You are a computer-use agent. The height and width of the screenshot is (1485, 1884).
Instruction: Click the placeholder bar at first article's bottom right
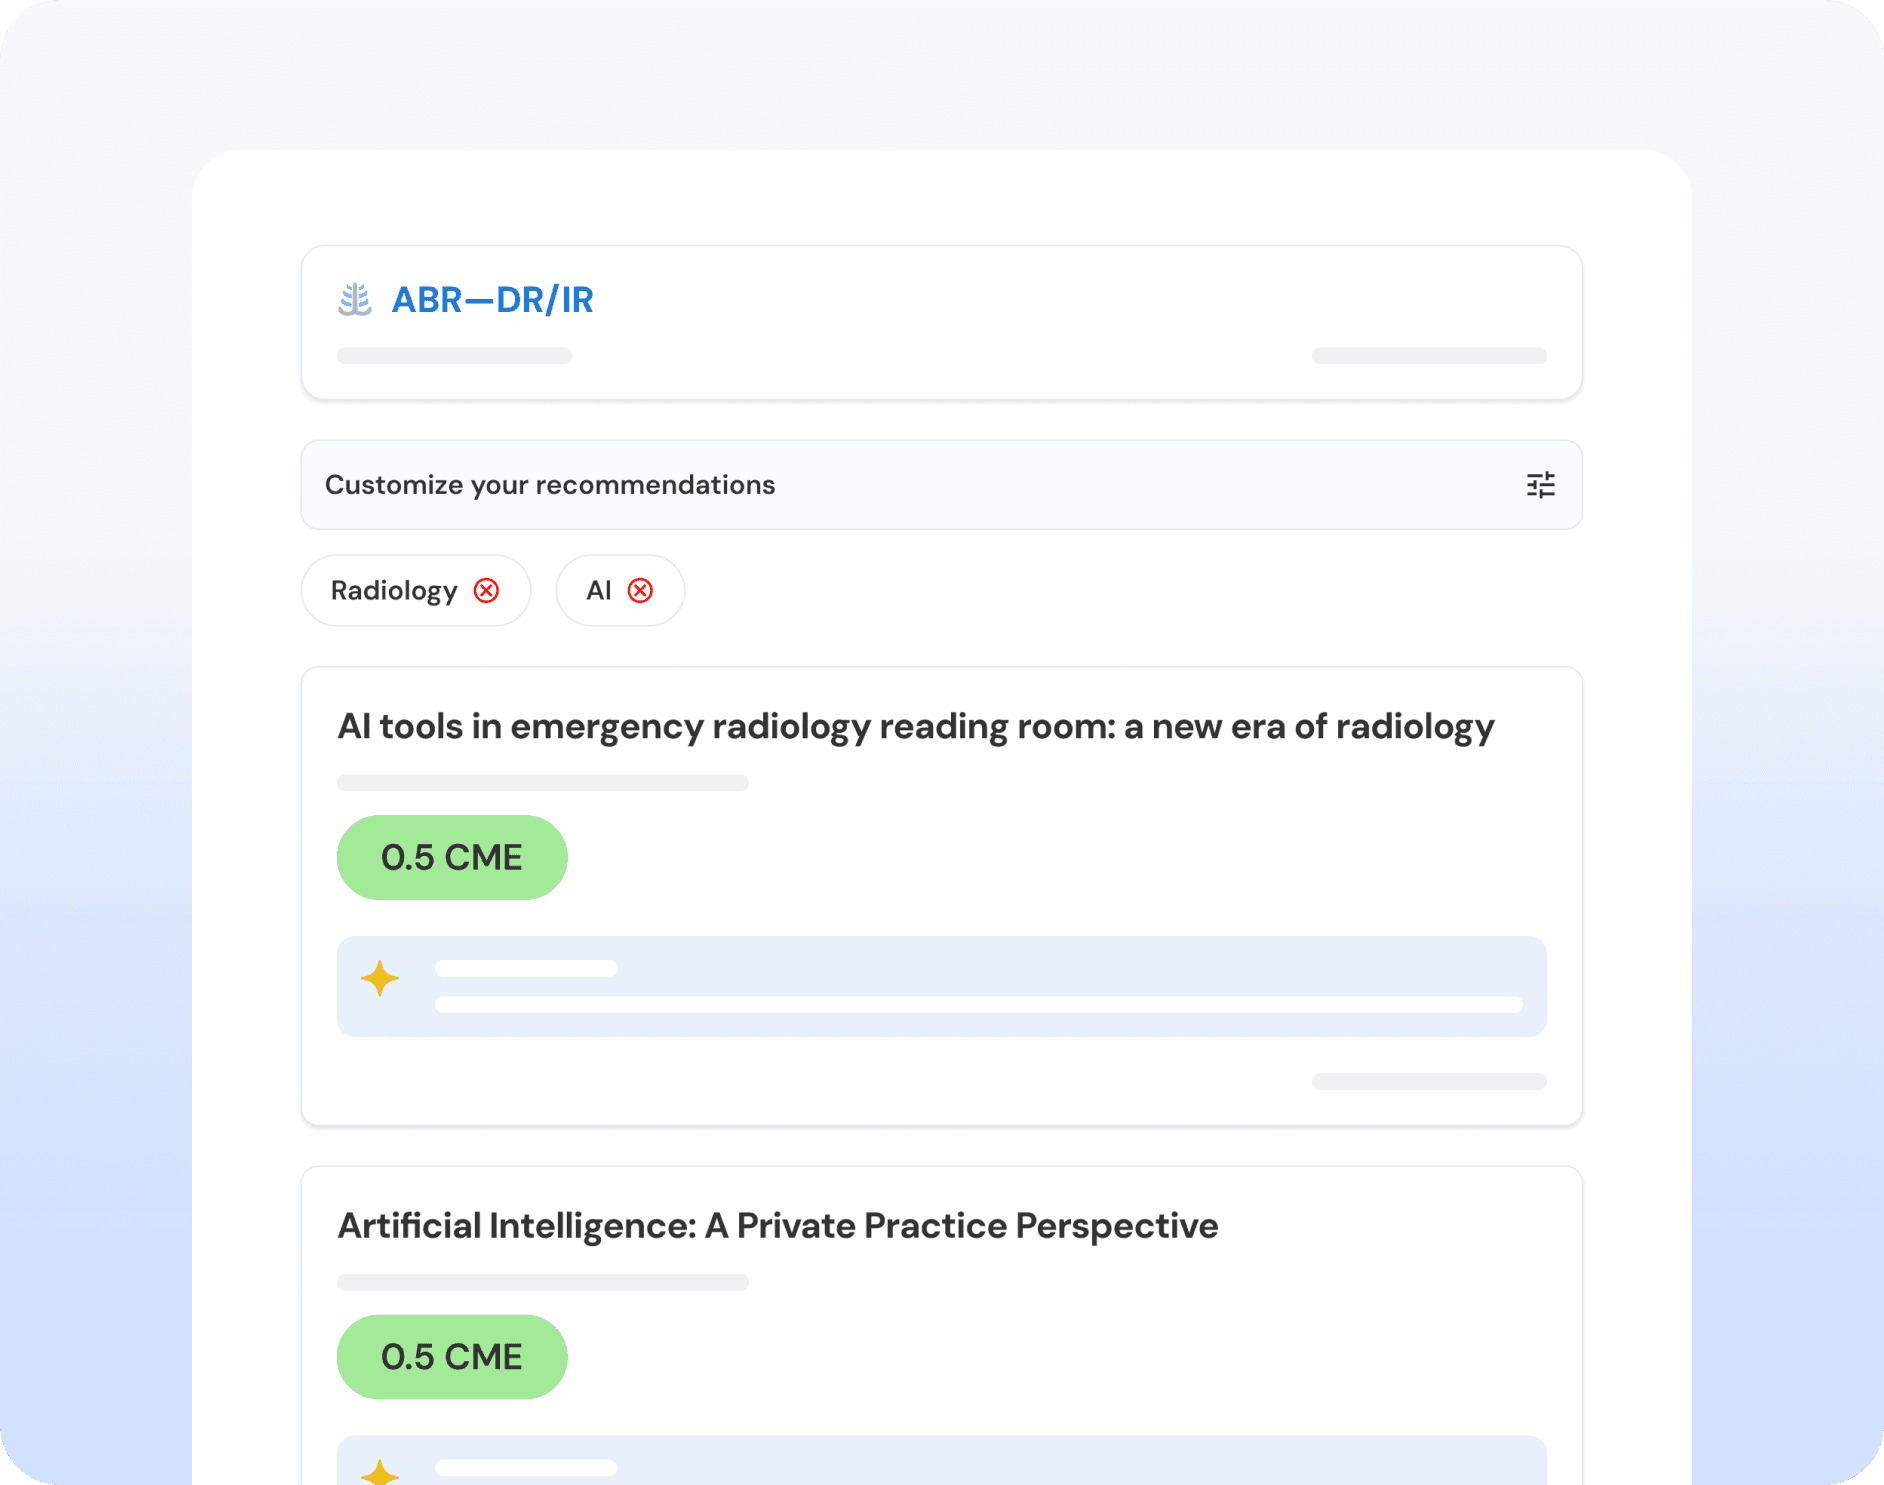[x=1429, y=1082]
